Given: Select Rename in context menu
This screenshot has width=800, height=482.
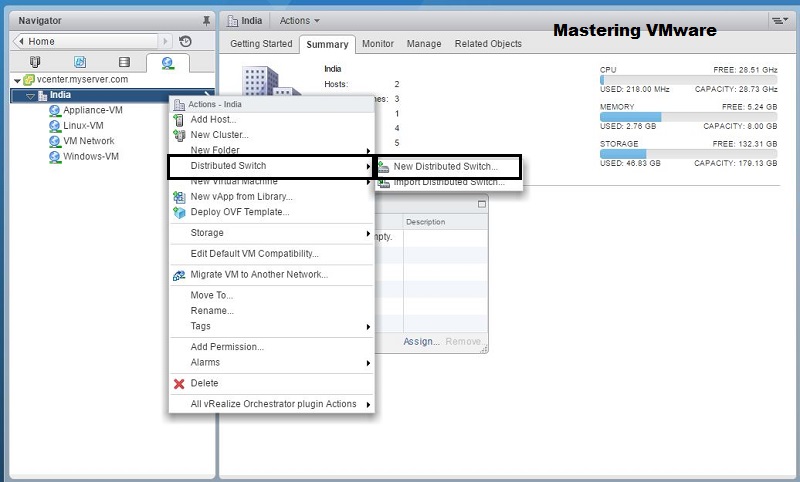Looking at the screenshot, I should tap(271, 311).
